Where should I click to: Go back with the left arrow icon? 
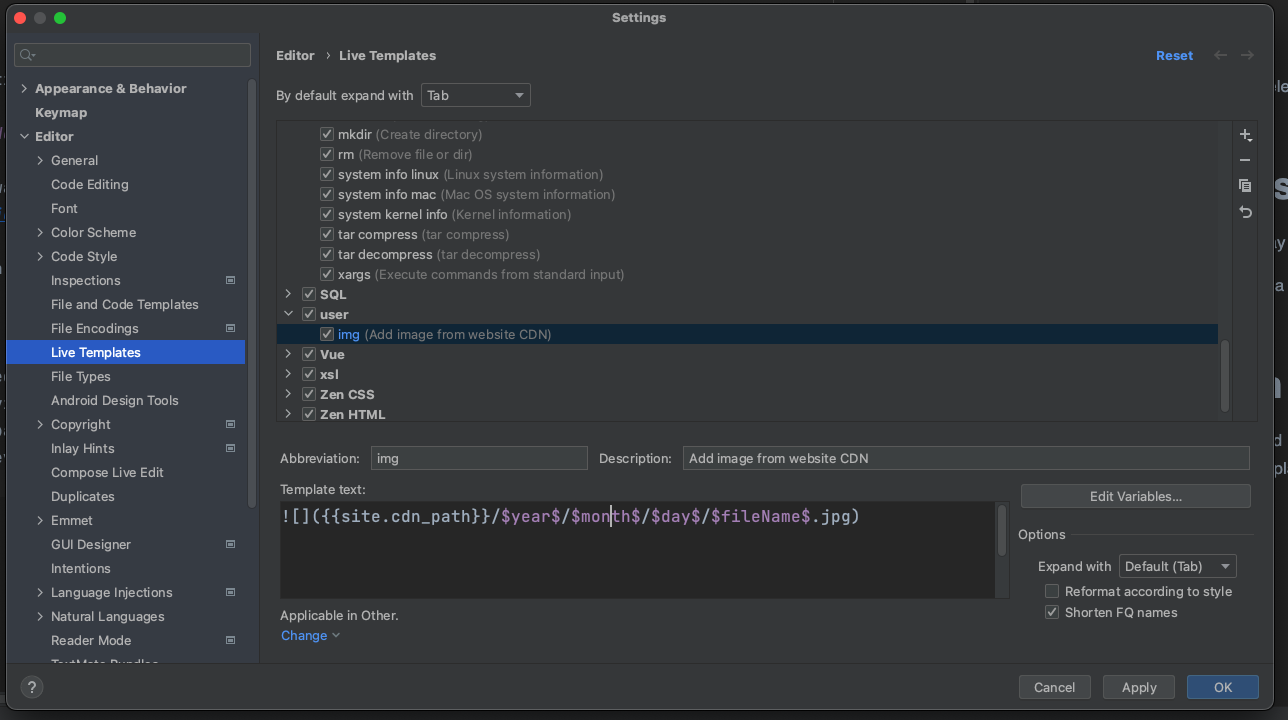pos(1220,56)
